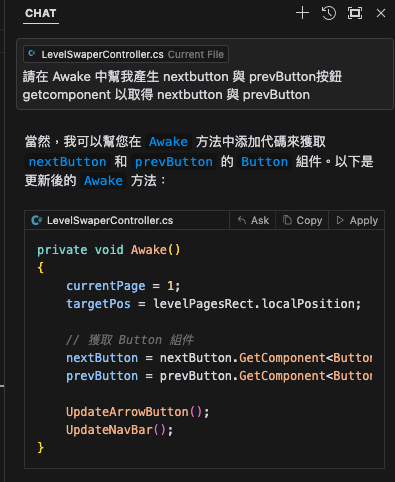
Task: Open LevelSwaperController.cs from code block header
Action: click(x=110, y=220)
